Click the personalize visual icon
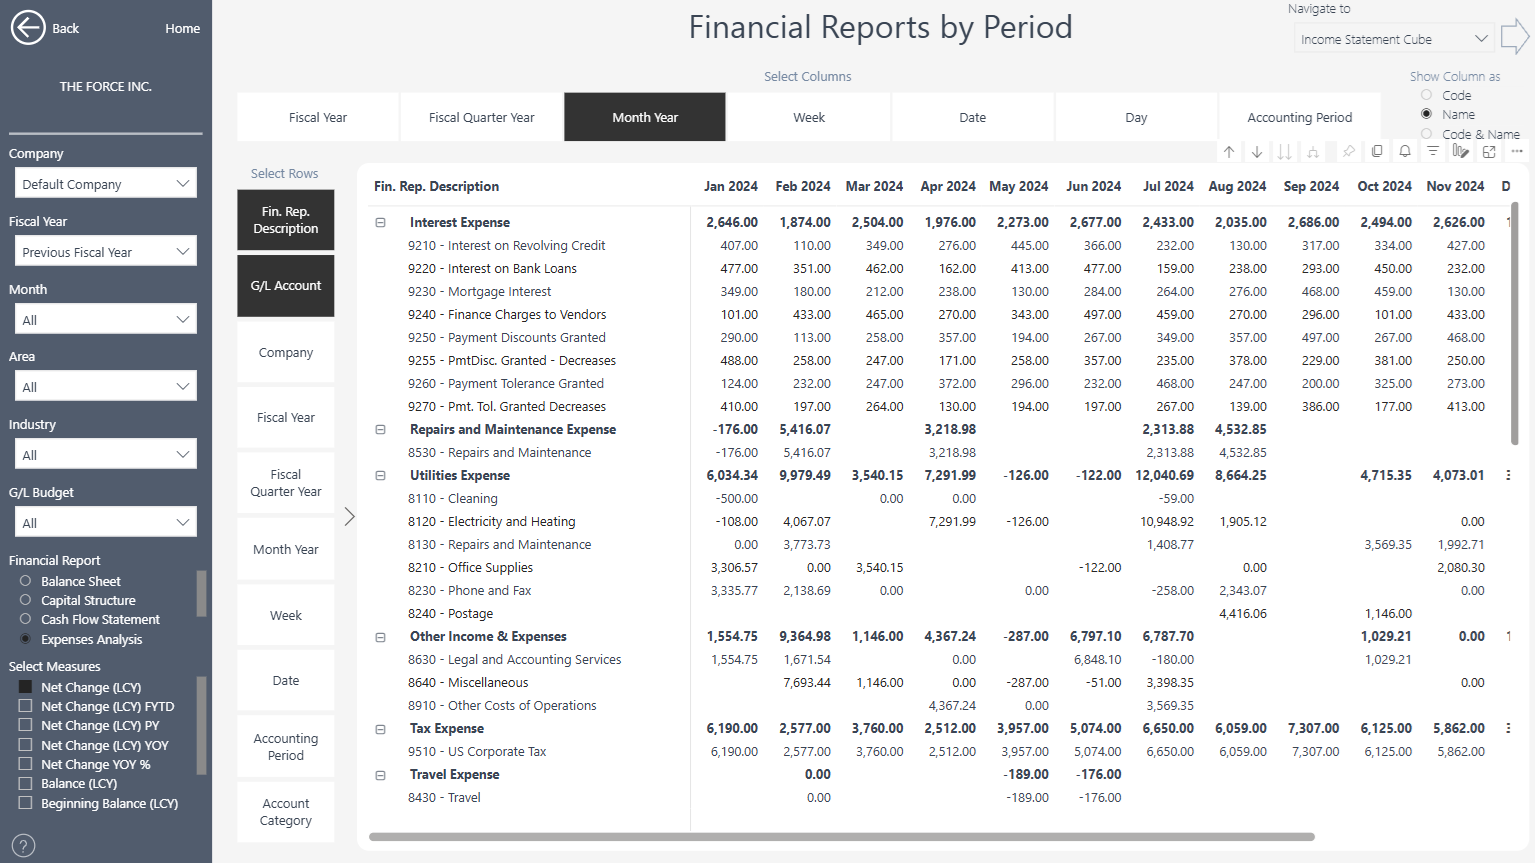The image size is (1535, 863). pyautogui.click(x=1461, y=152)
